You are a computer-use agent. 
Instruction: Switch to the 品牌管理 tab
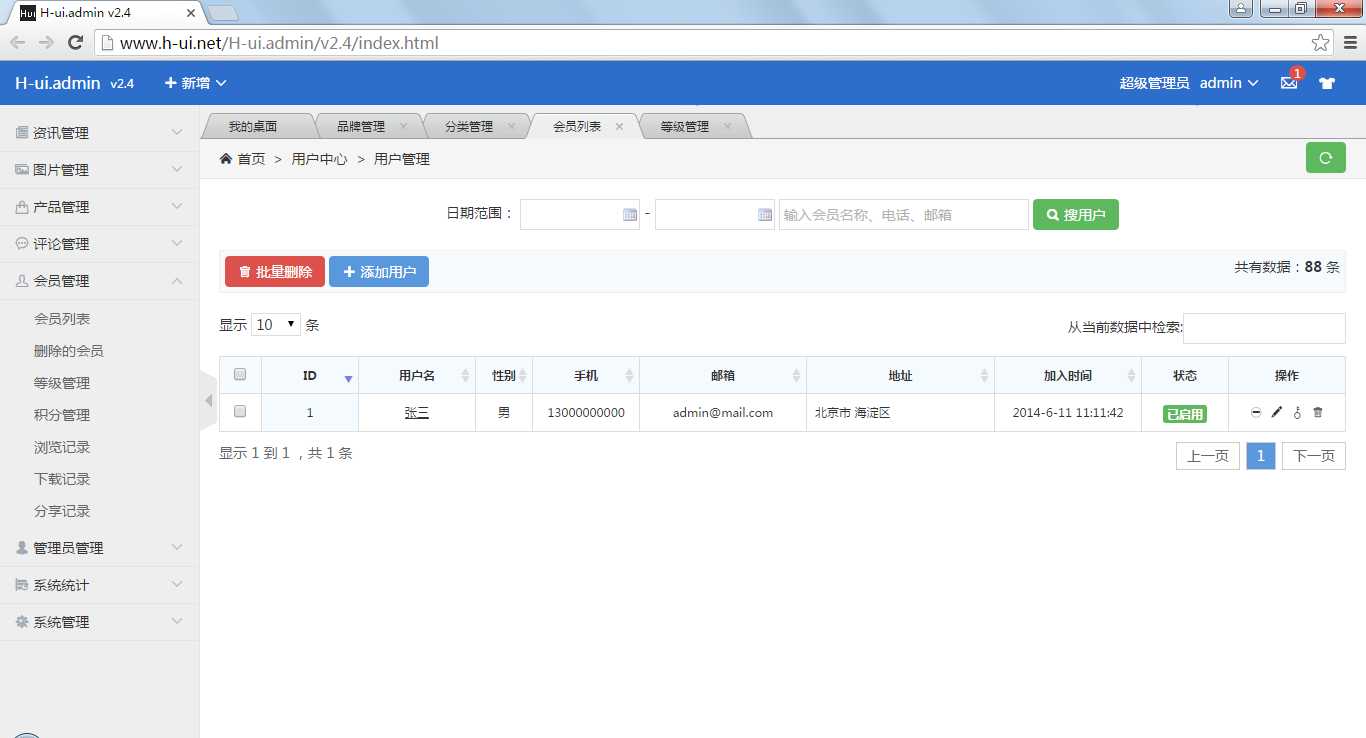(362, 127)
